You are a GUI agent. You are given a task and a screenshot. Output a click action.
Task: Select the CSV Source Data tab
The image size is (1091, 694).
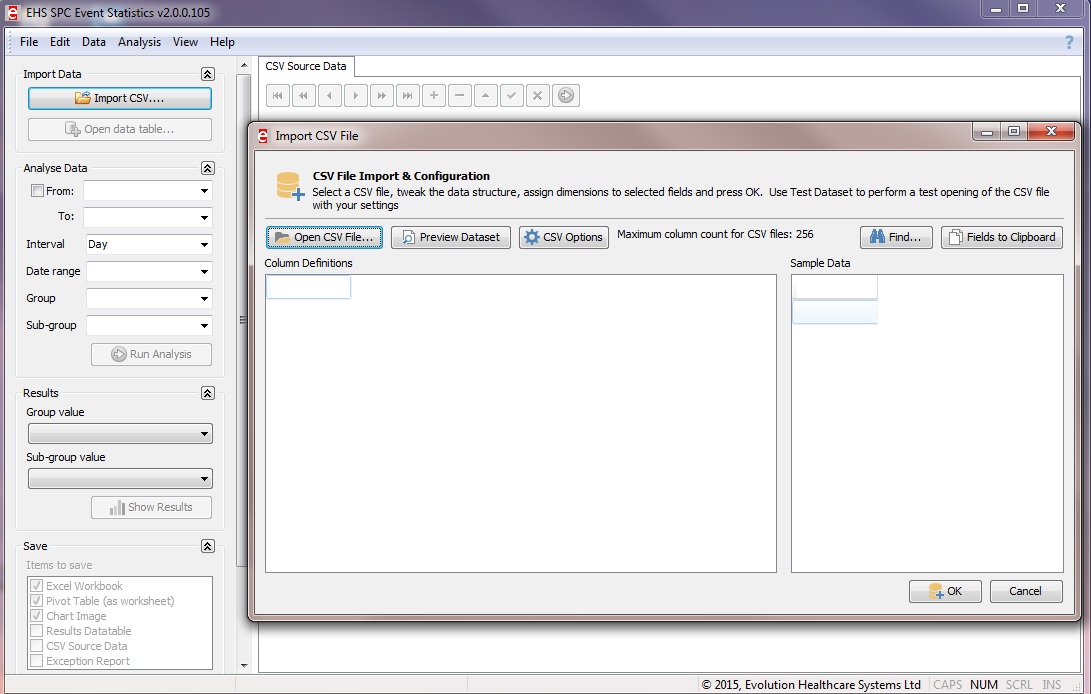(x=306, y=66)
